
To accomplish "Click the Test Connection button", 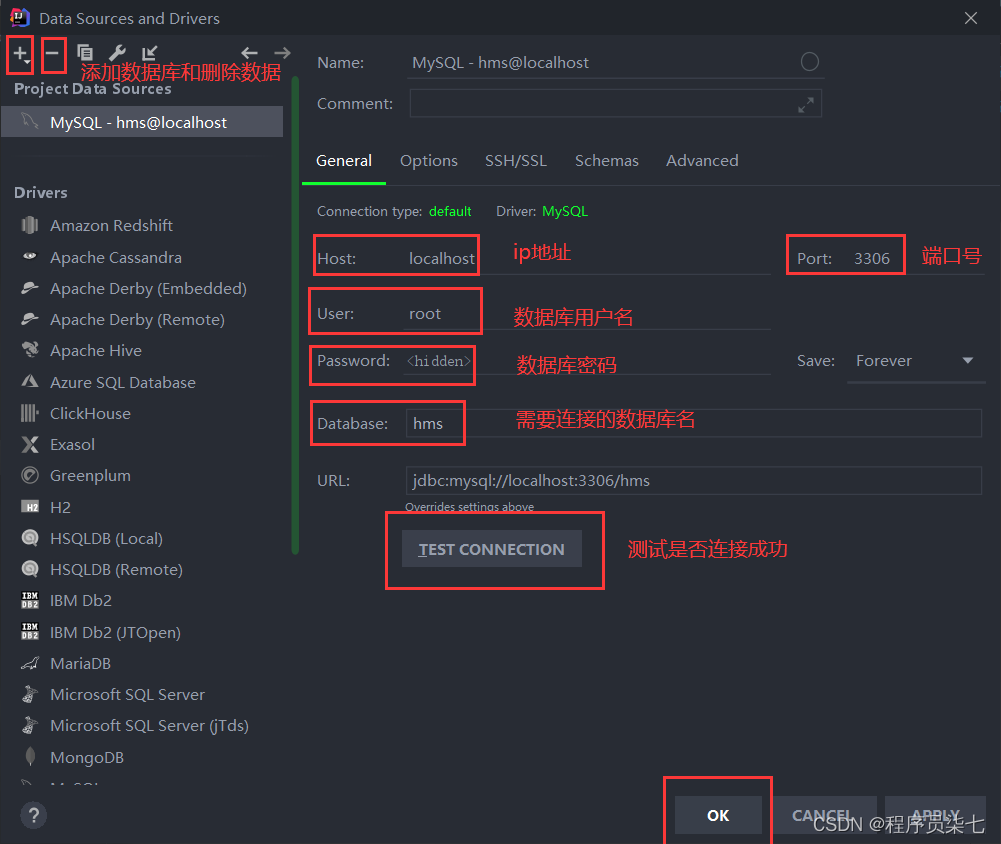I will tap(492, 549).
